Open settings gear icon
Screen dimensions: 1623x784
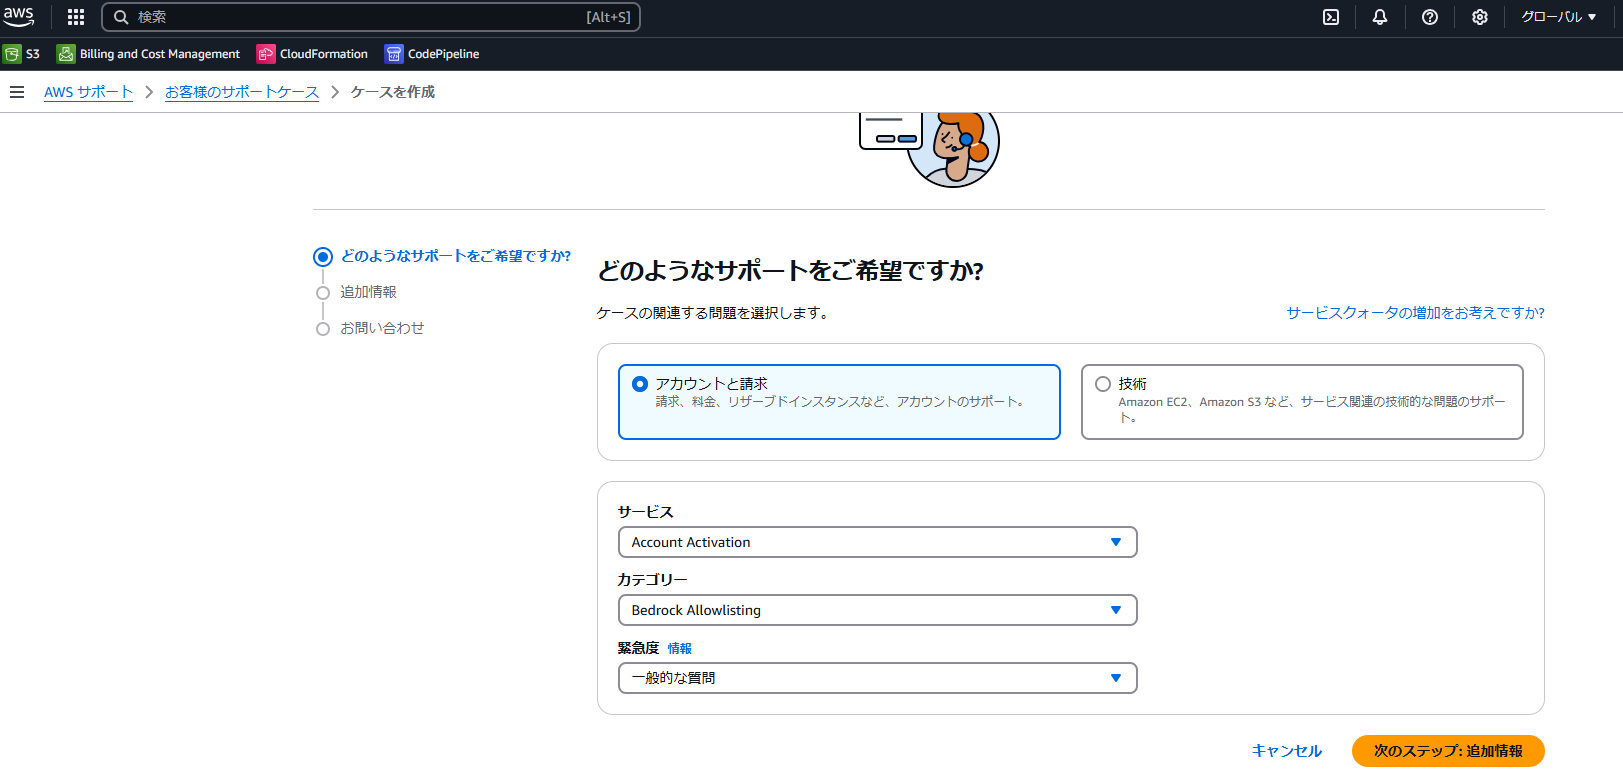click(1480, 17)
